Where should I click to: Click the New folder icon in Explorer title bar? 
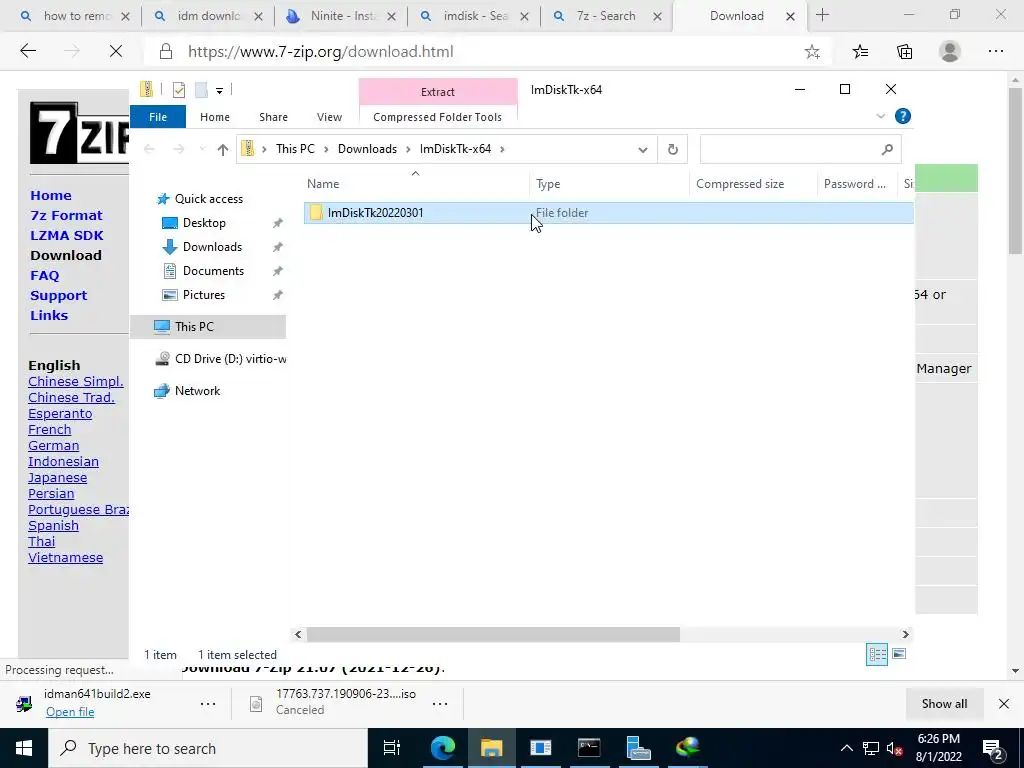click(201, 90)
